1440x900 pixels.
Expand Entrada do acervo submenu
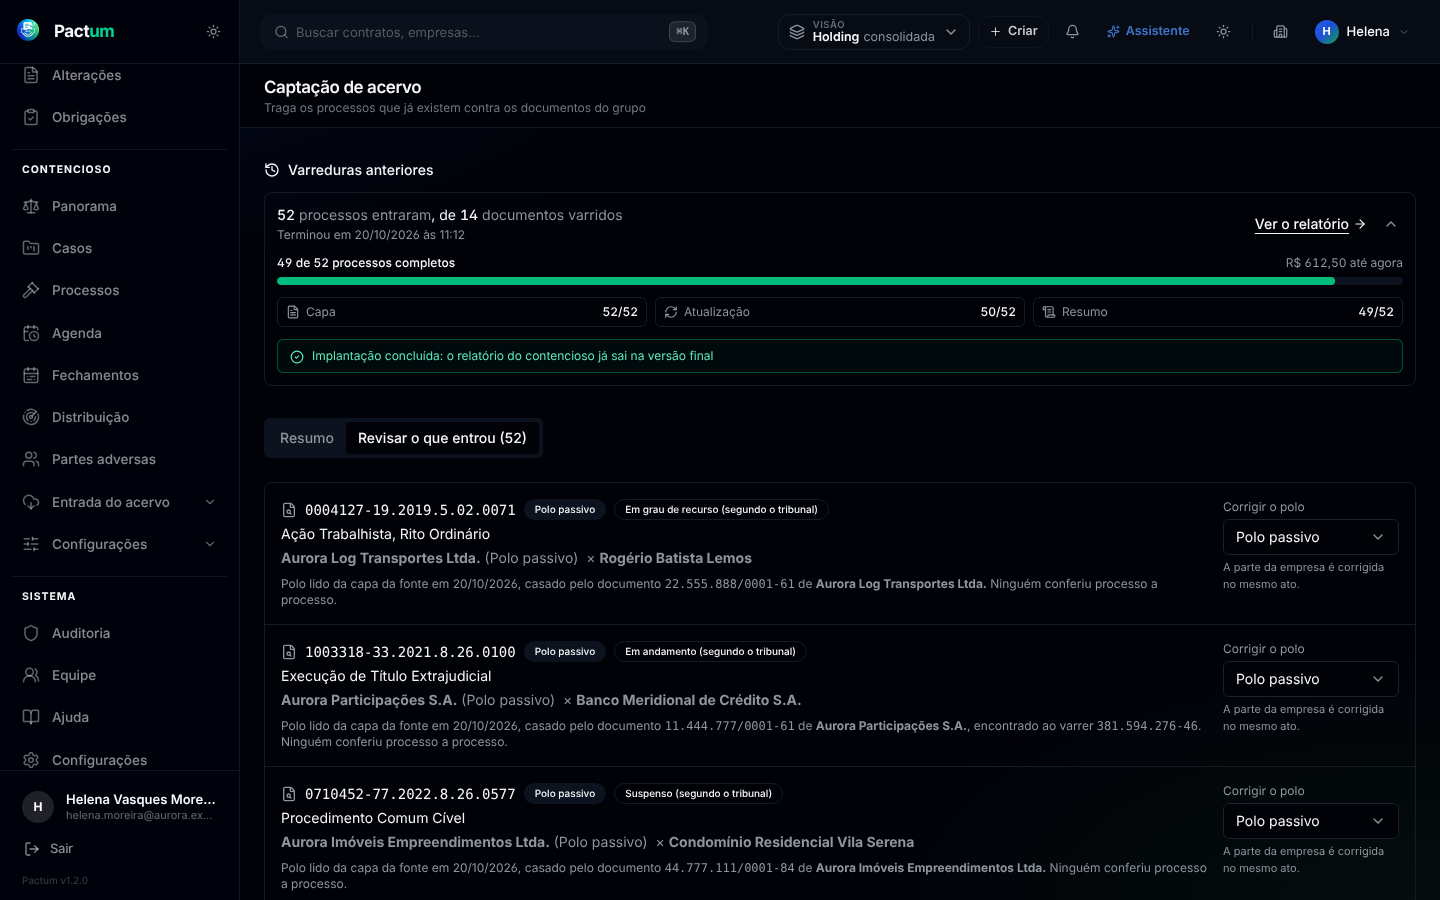tap(119, 502)
